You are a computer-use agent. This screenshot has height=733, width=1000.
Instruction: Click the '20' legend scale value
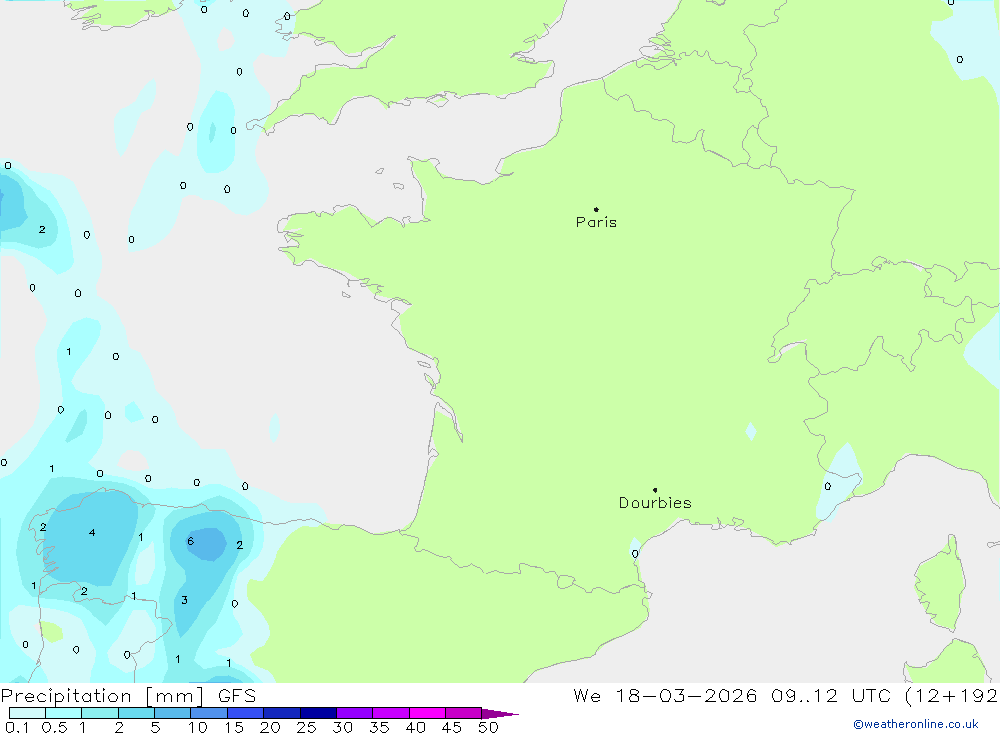point(270,727)
